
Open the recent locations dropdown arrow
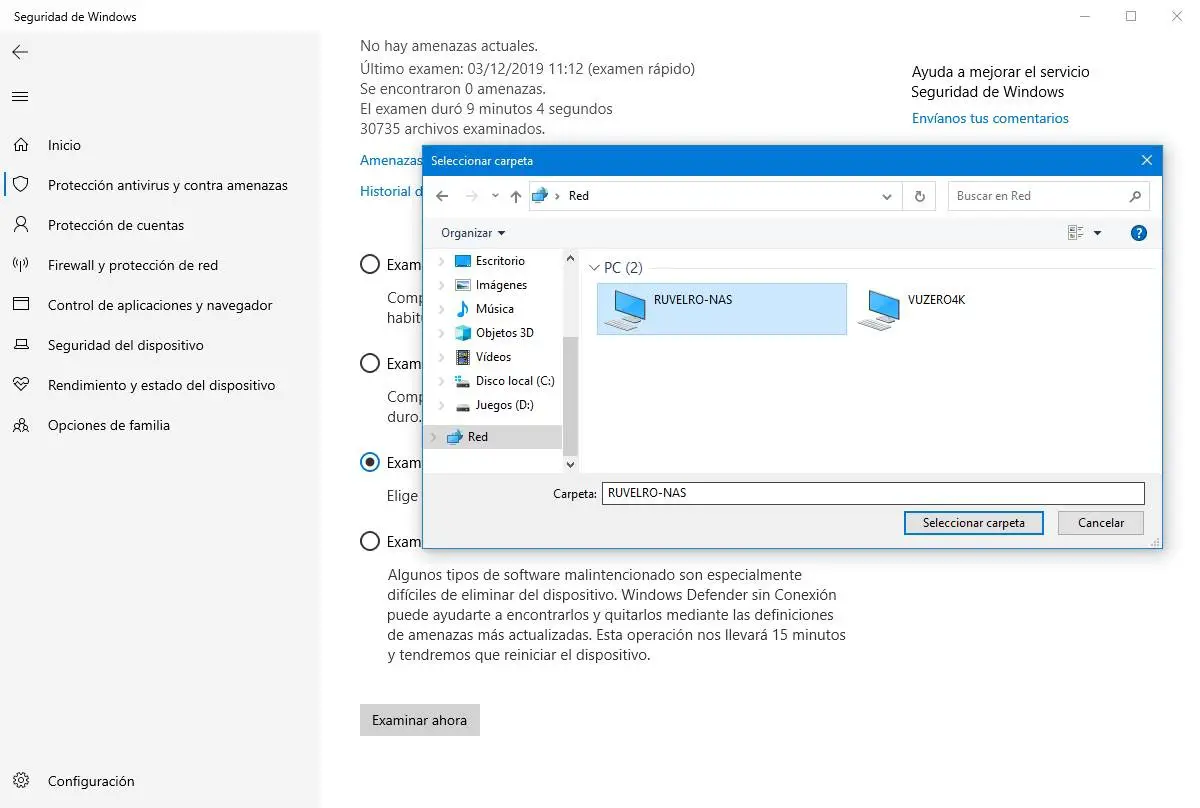click(495, 196)
